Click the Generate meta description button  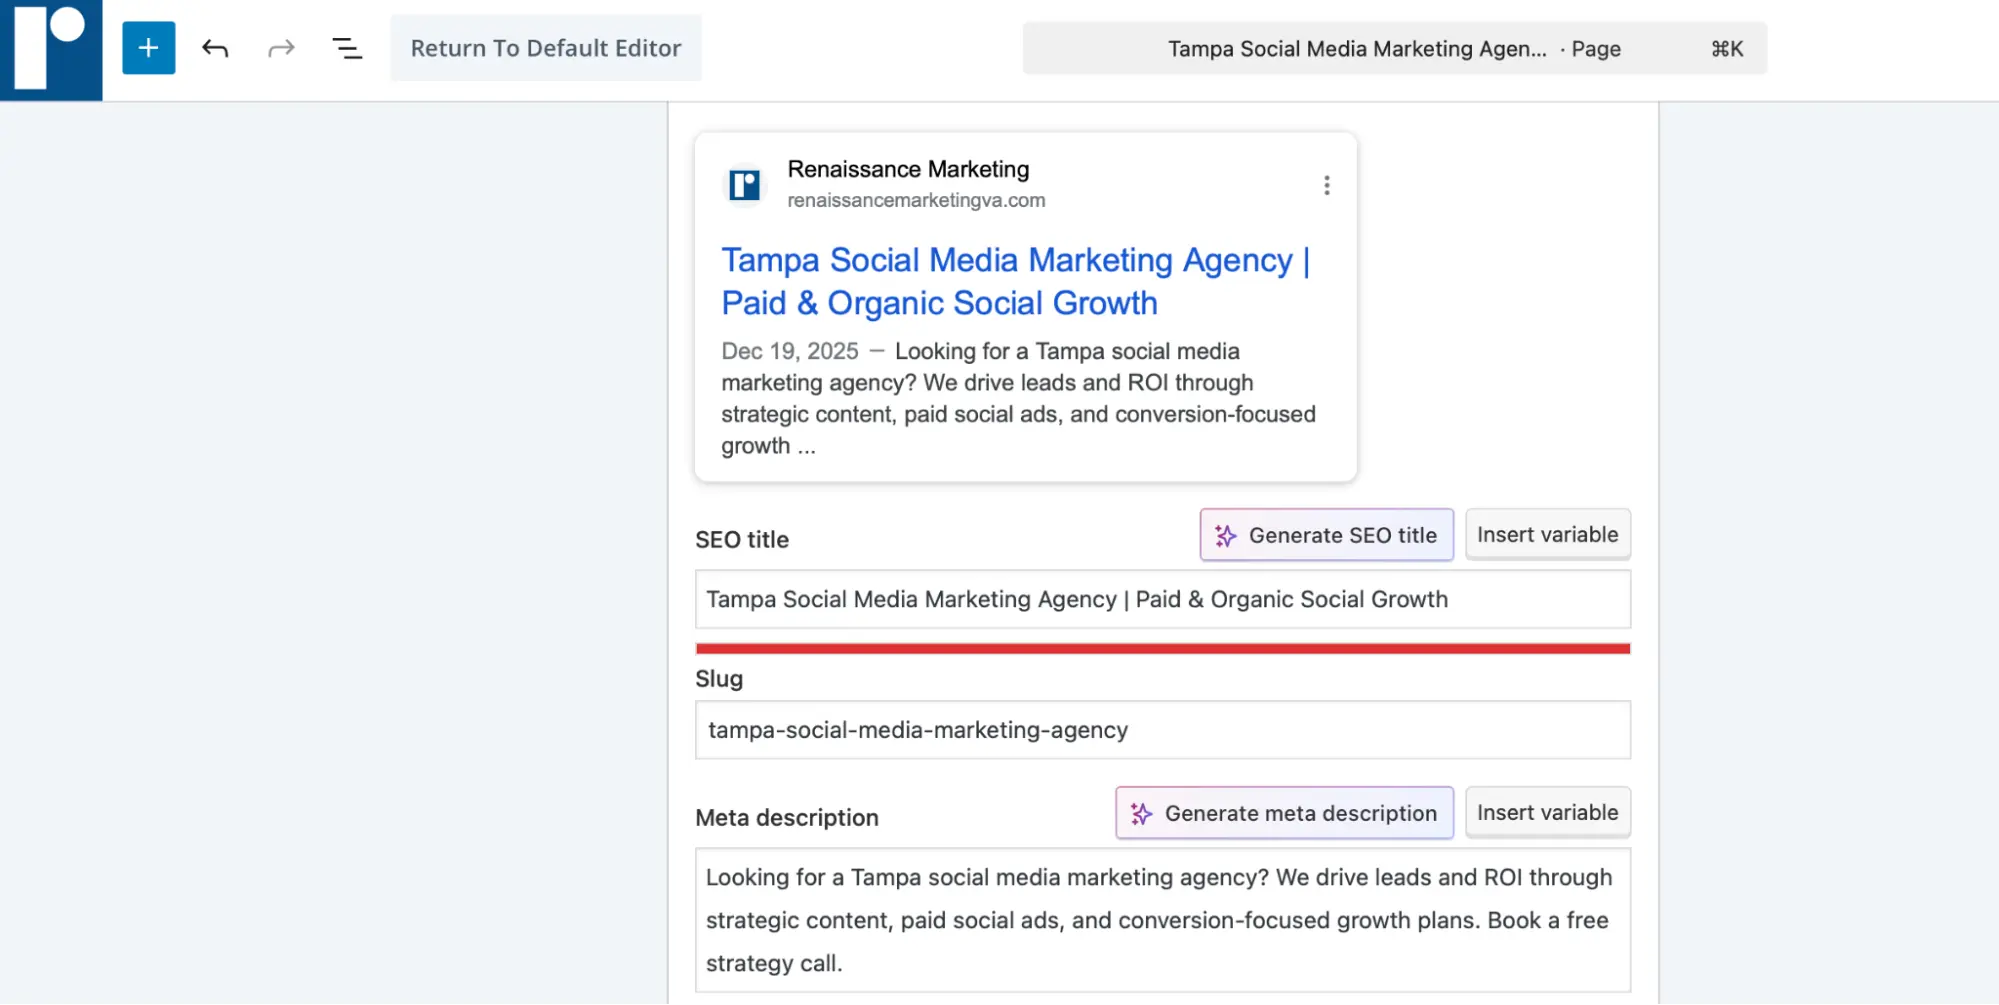(1283, 813)
